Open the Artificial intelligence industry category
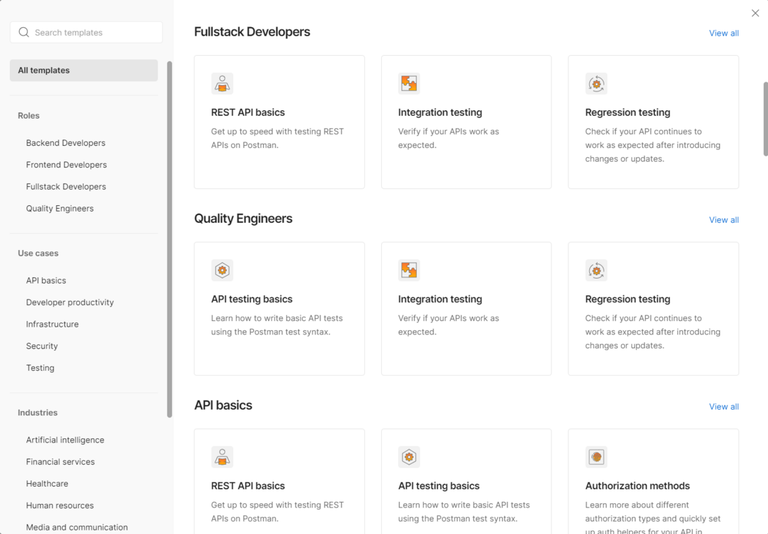The height and width of the screenshot is (534, 768). pos(65,440)
